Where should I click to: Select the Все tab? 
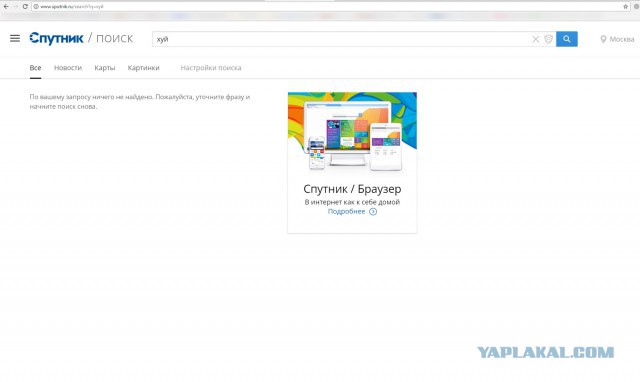[35, 68]
